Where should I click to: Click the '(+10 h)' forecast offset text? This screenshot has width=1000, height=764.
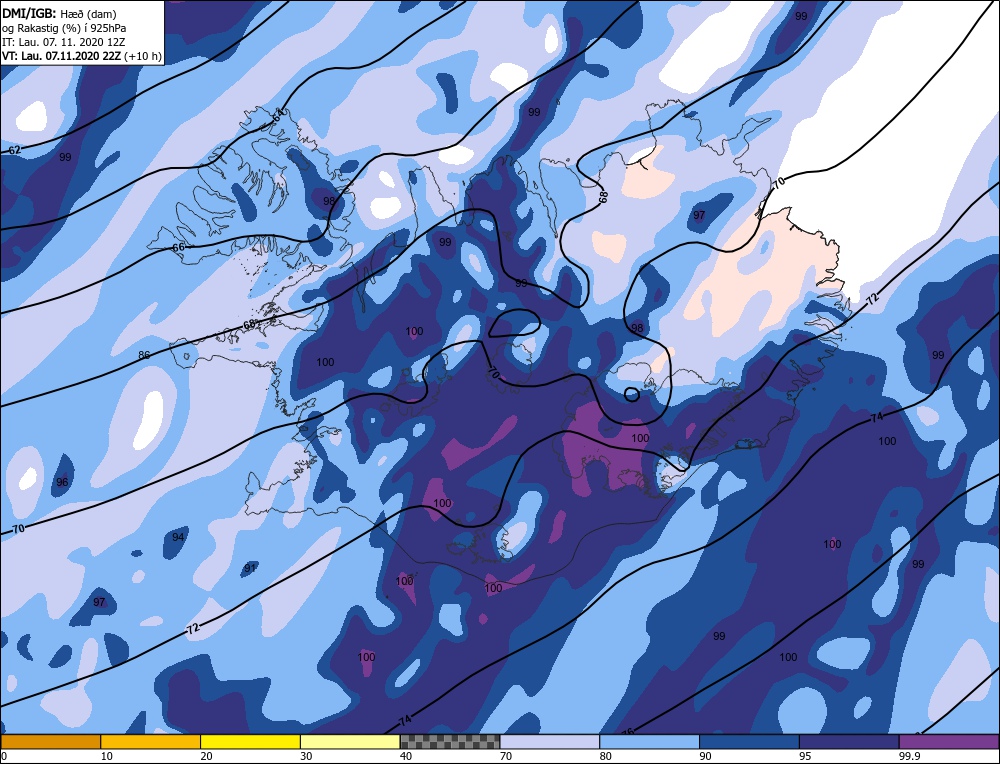[x=143, y=55]
